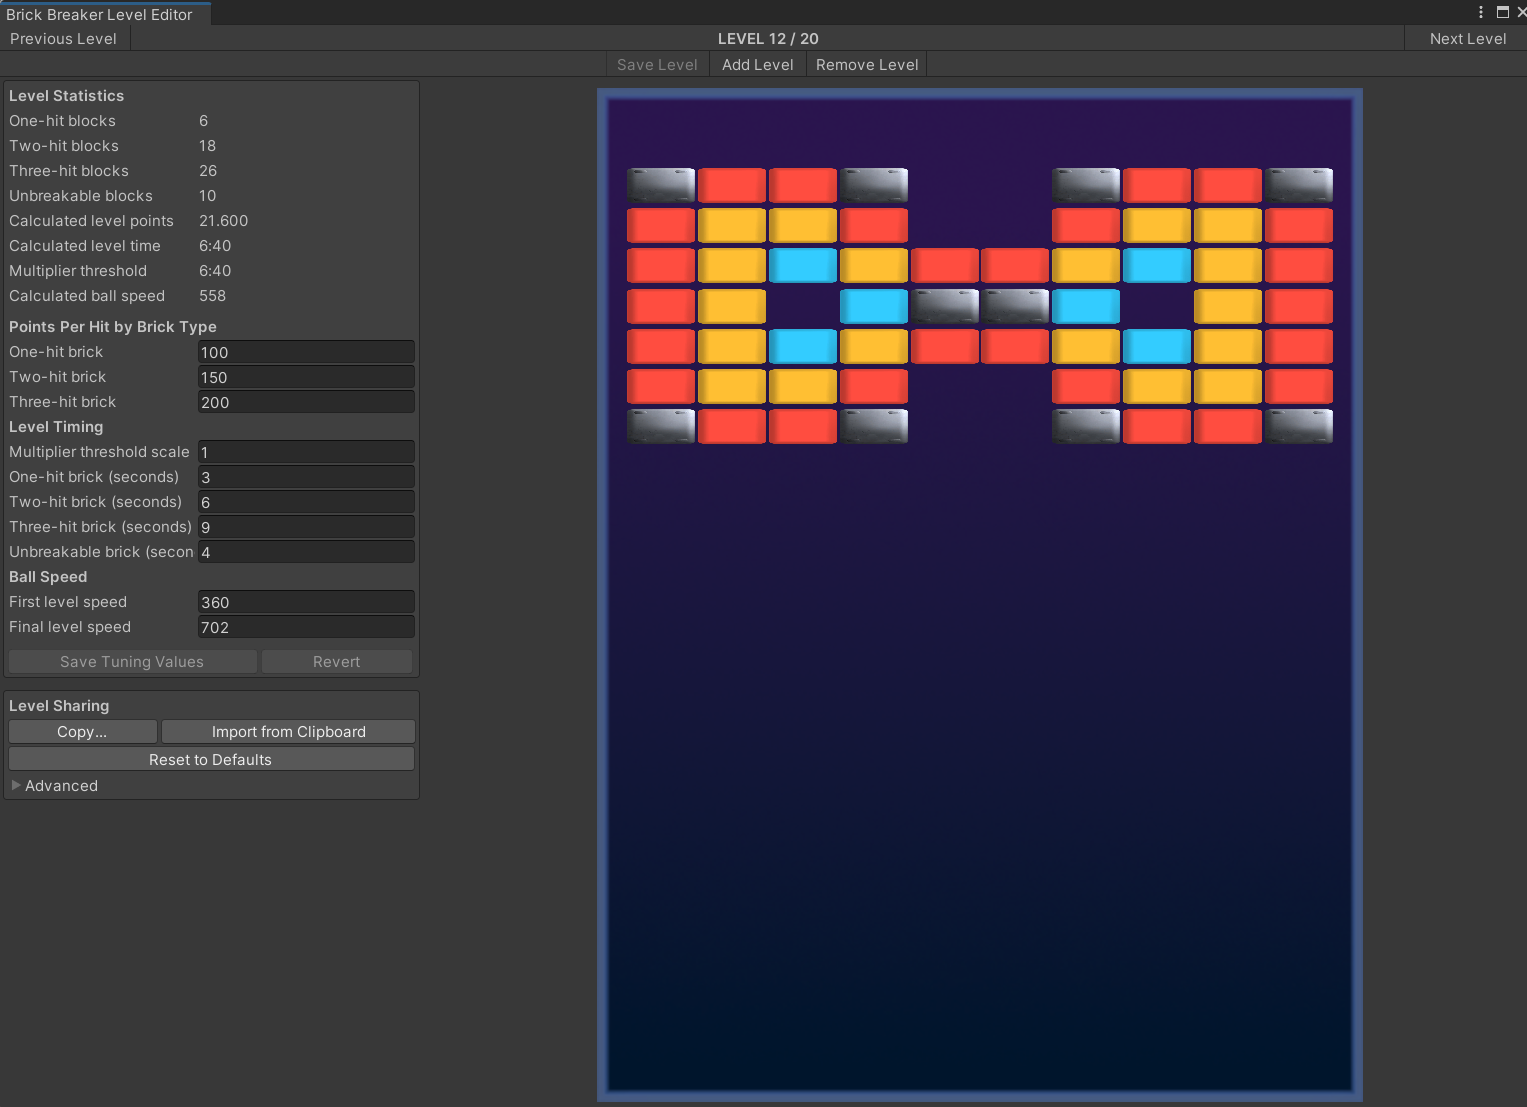This screenshot has height=1107, width=1527.
Task: Click the First level speed label
Action: [x=68, y=602]
